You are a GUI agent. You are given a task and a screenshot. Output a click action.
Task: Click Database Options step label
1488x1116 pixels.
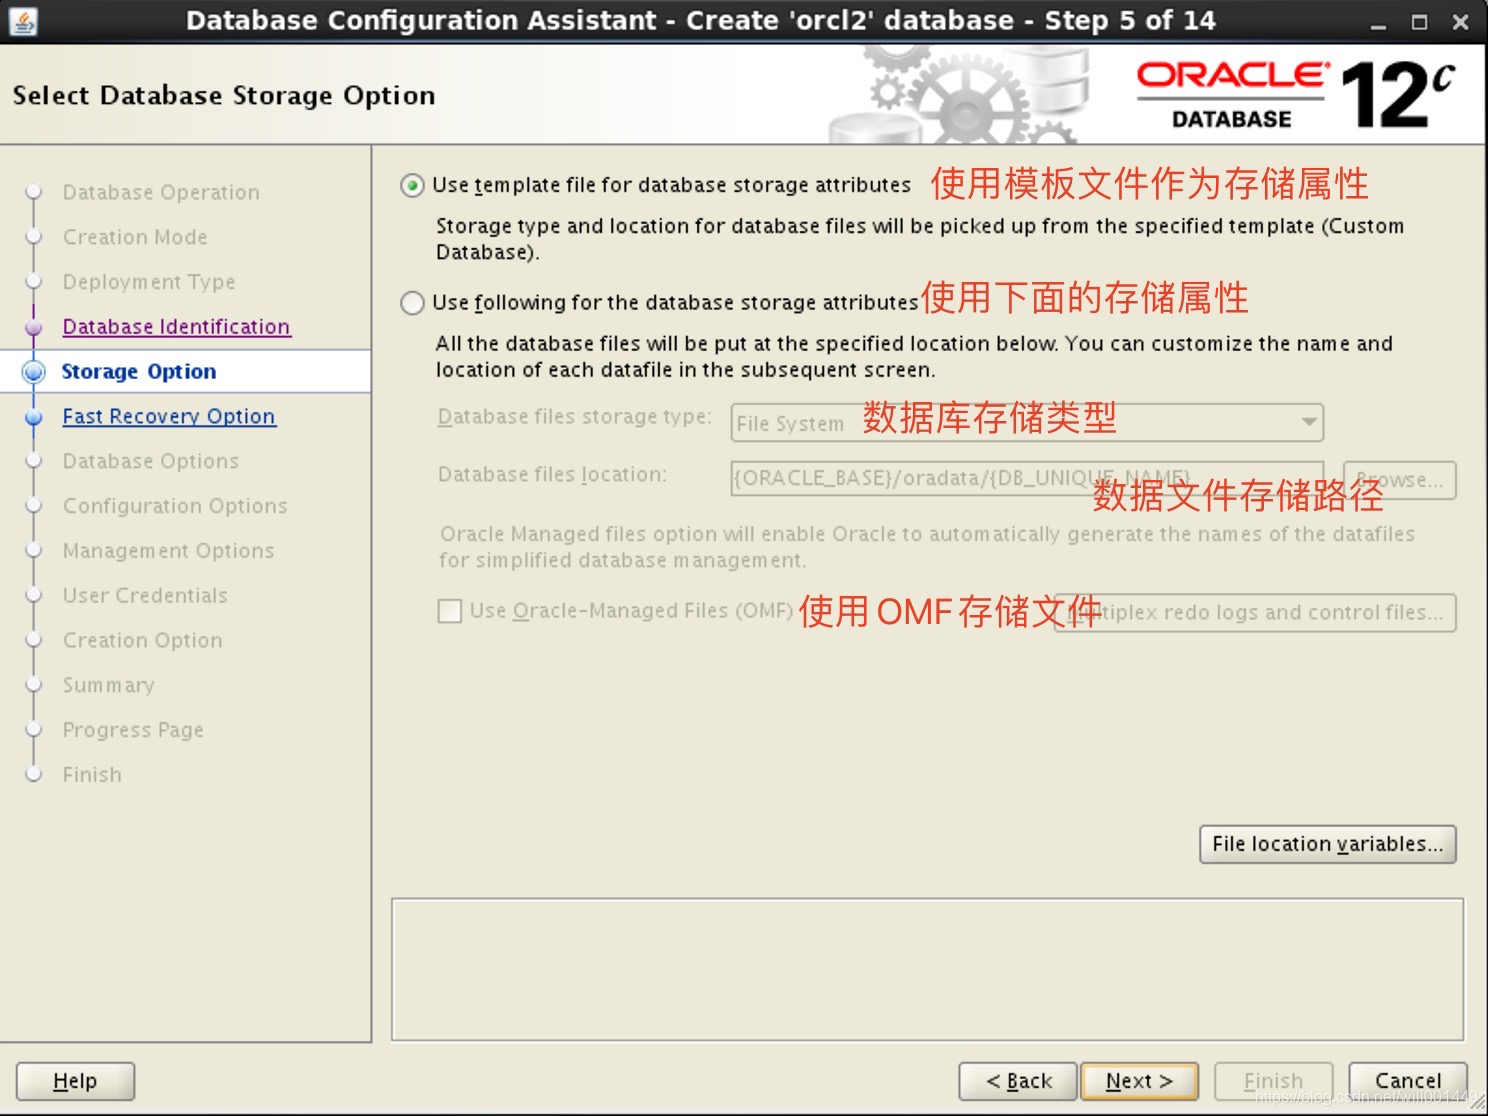coord(151,461)
